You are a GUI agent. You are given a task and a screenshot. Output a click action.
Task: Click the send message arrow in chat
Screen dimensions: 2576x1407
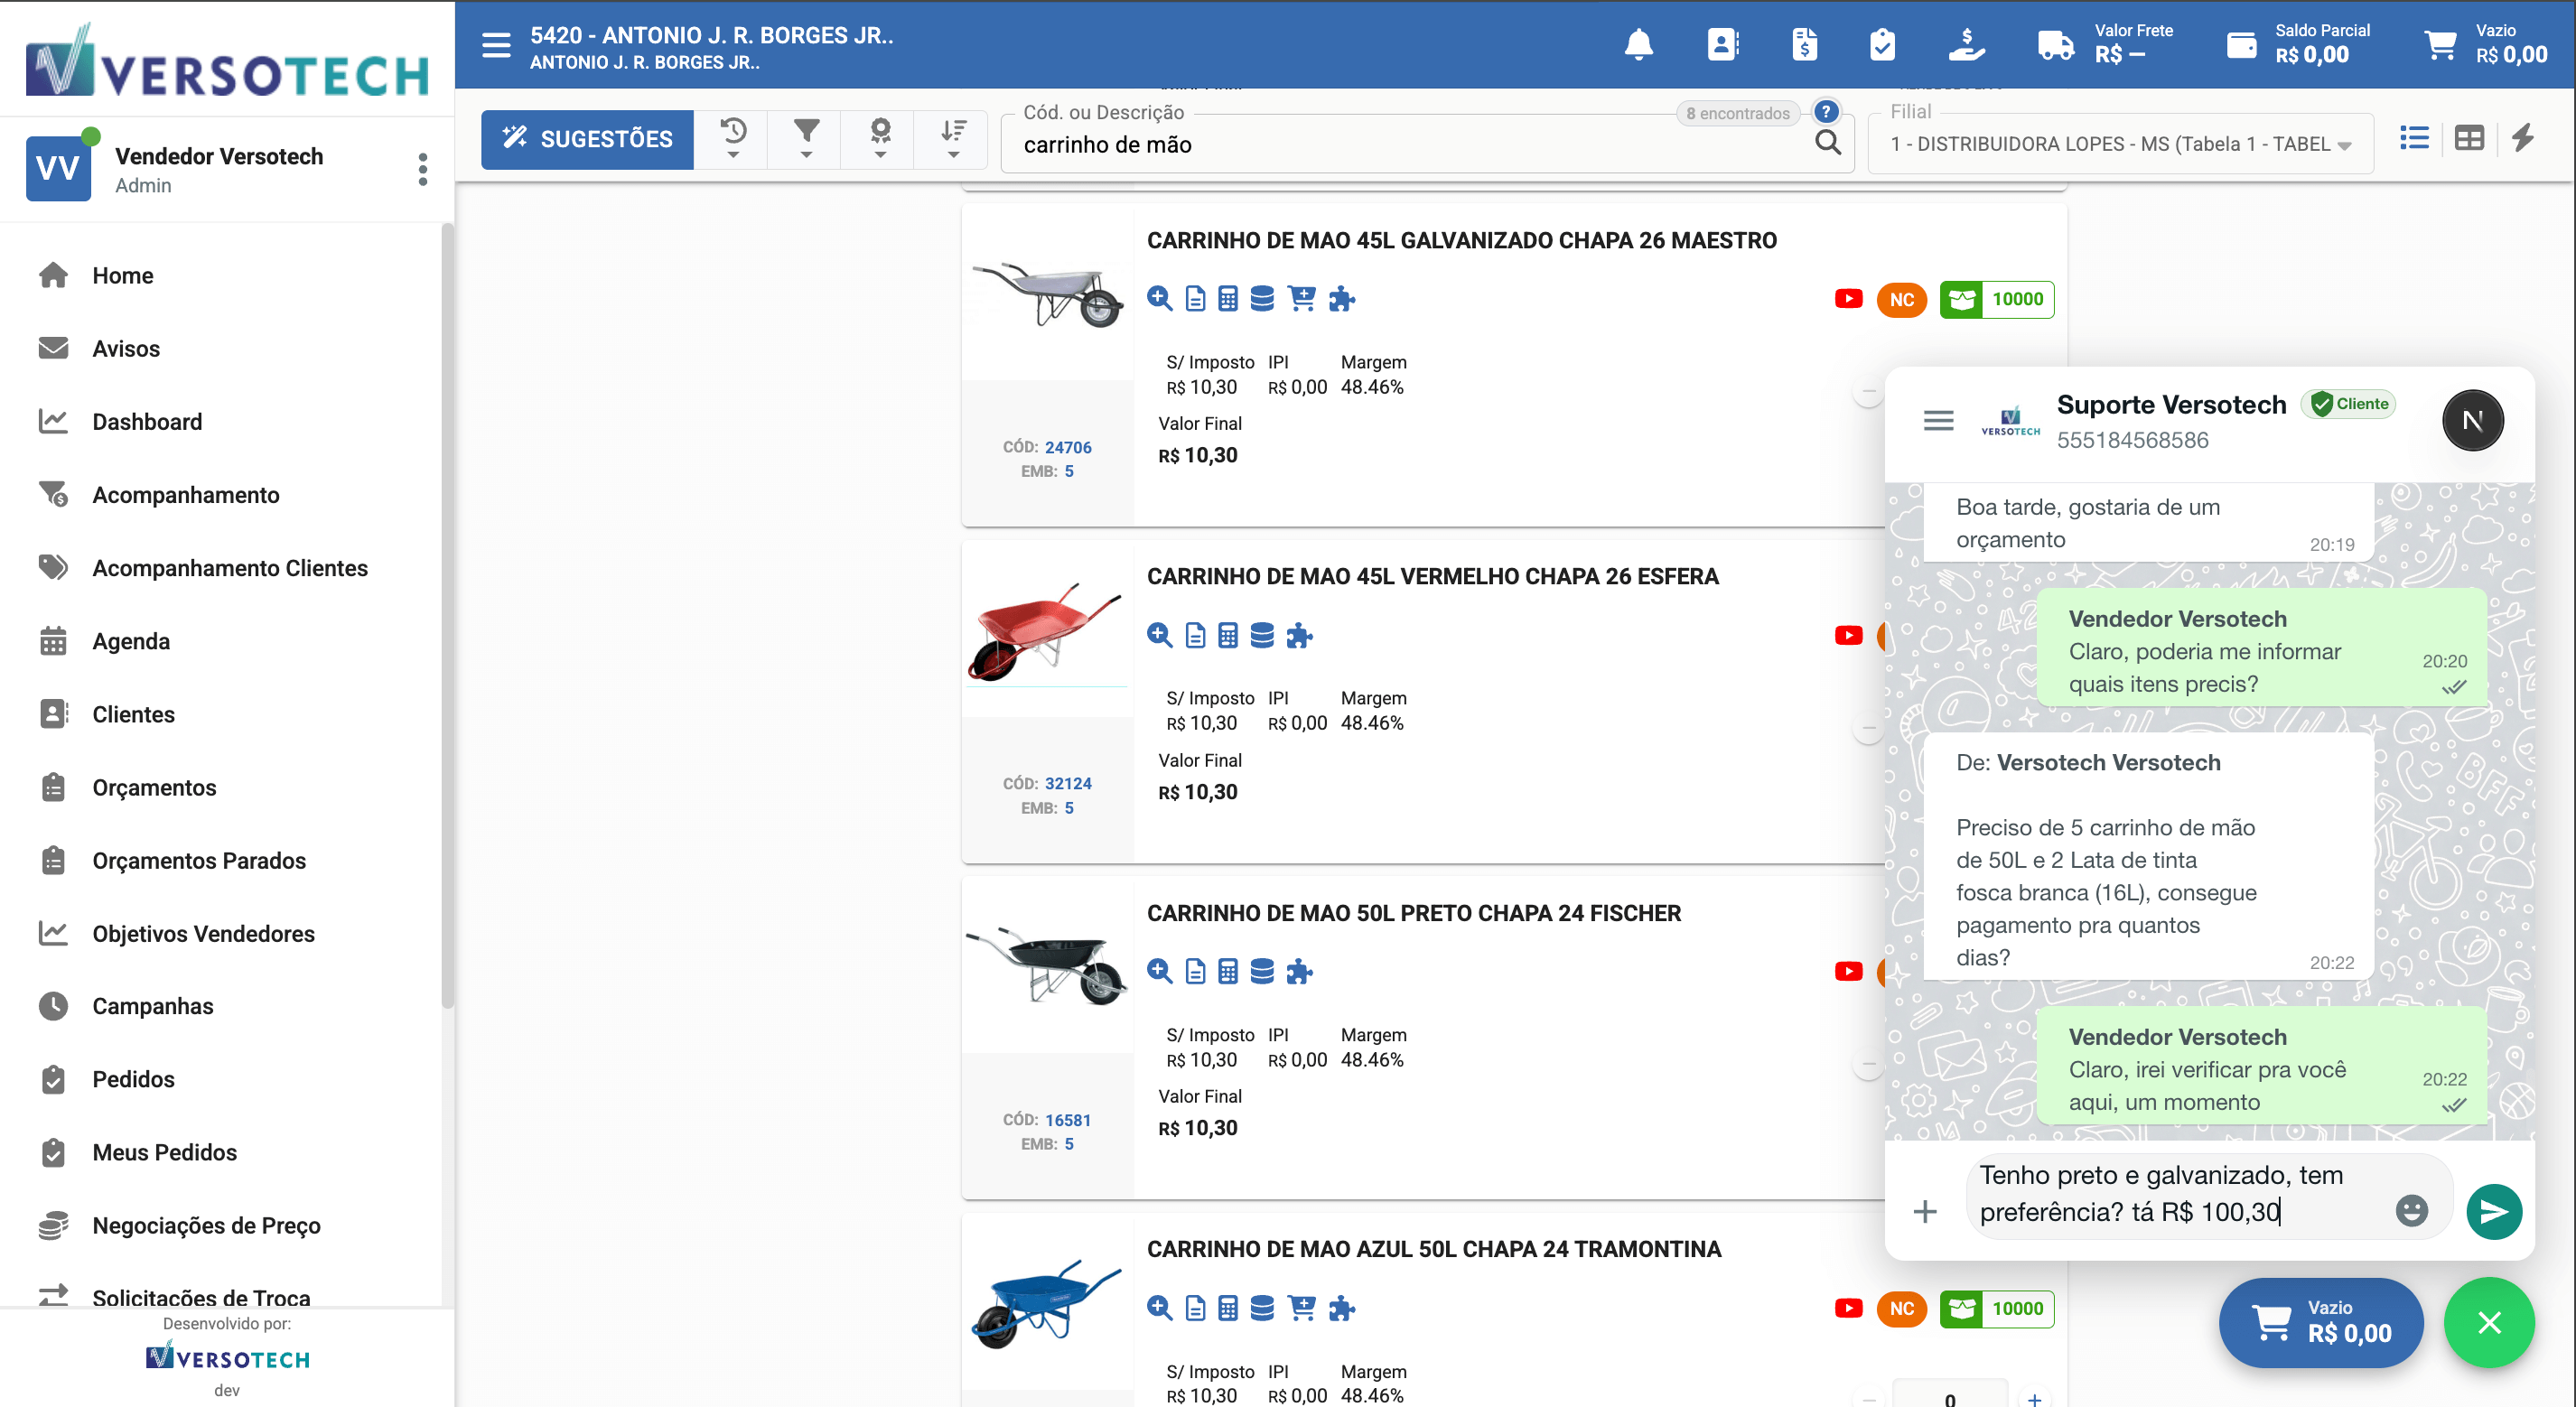[x=2493, y=1211]
